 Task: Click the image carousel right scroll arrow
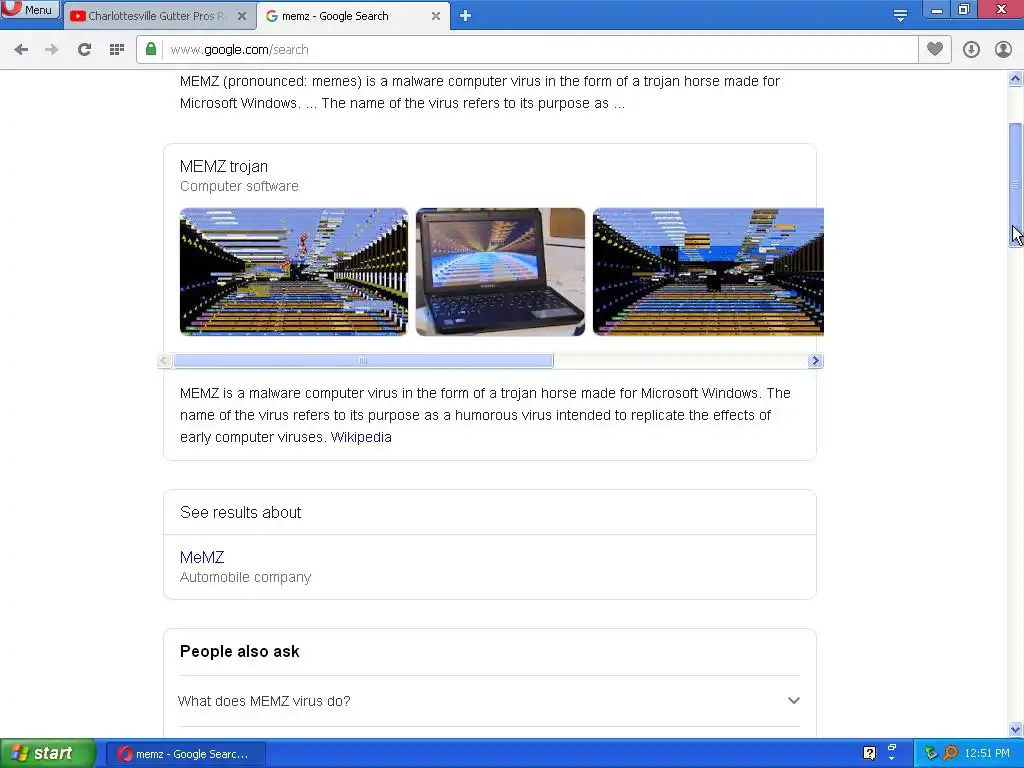pos(815,360)
